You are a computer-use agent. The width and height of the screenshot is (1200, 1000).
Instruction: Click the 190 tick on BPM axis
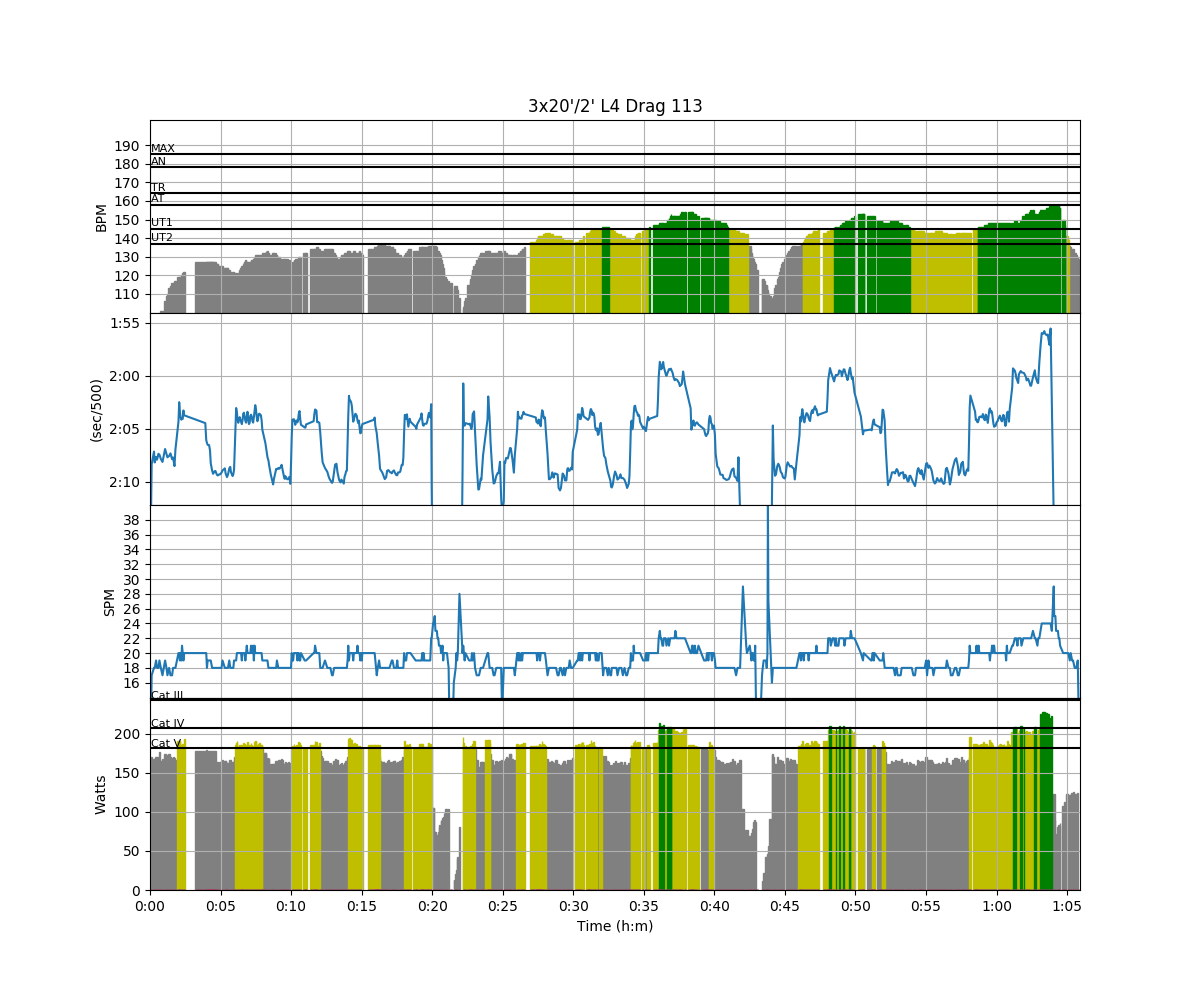tap(128, 146)
